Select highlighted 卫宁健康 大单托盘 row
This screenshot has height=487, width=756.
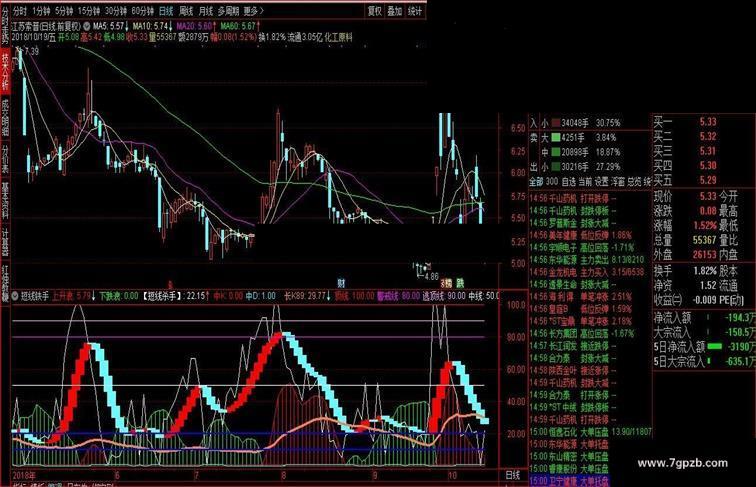tap(569, 481)
